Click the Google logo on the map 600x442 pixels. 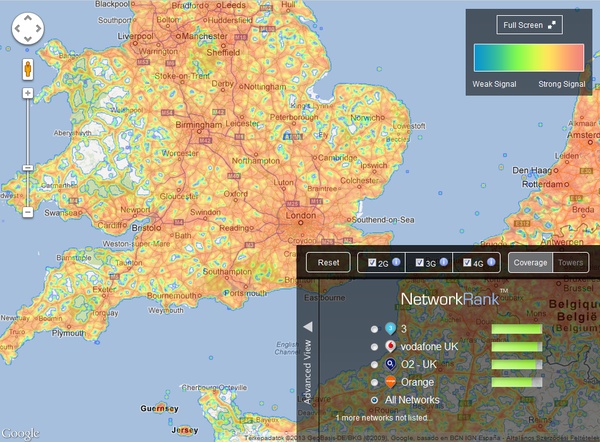pos(20,434)
